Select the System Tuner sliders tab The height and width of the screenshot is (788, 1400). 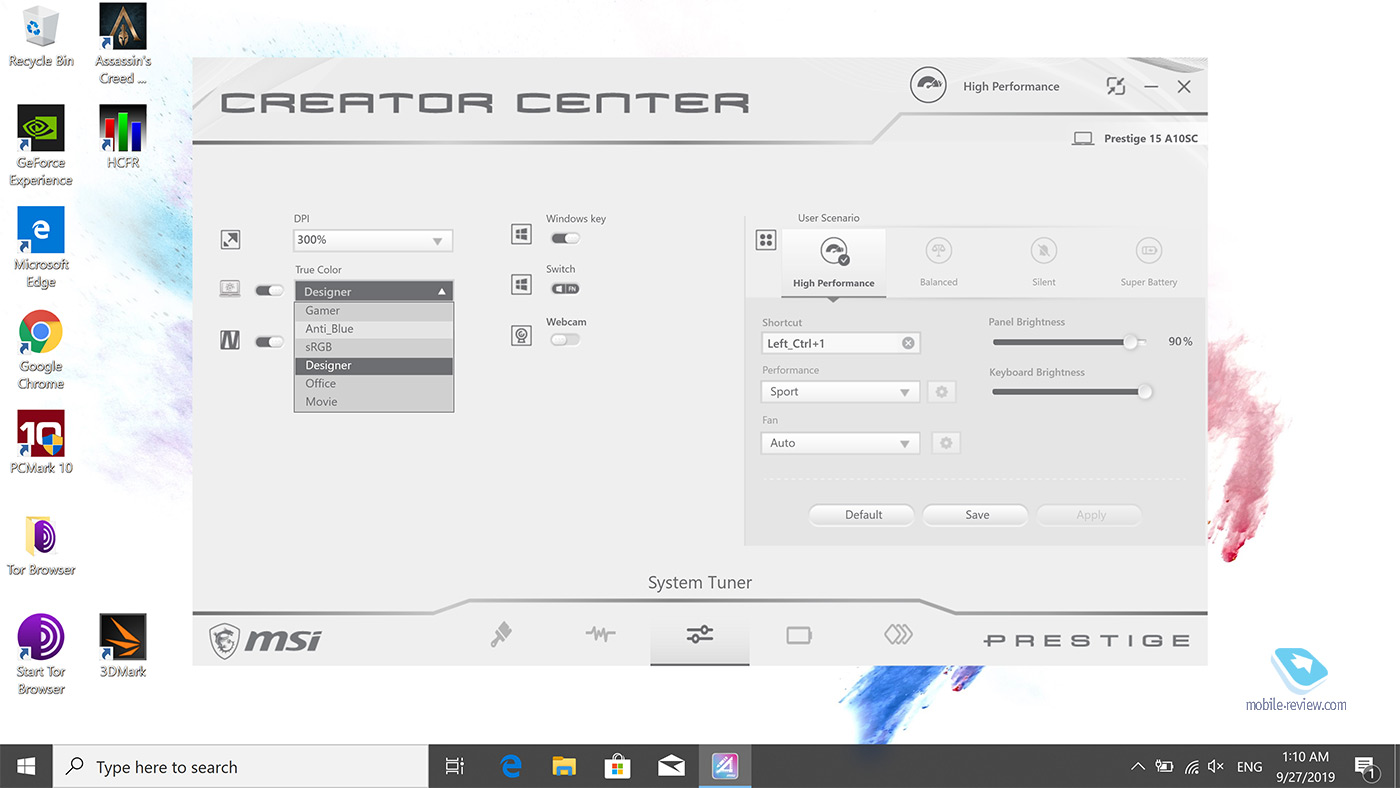[x=700, y=634]
